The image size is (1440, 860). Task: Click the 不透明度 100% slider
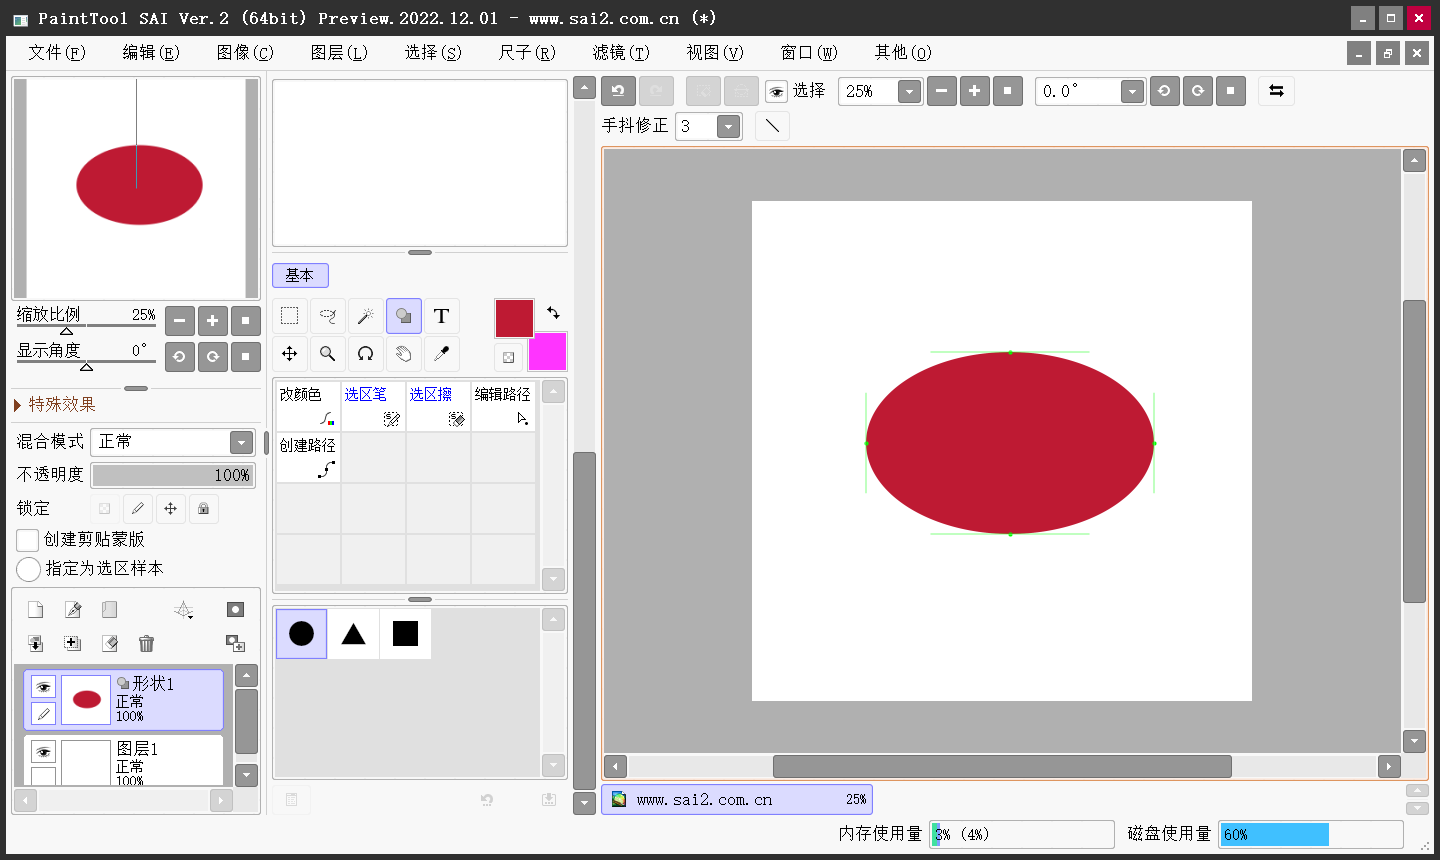[173, 475]
